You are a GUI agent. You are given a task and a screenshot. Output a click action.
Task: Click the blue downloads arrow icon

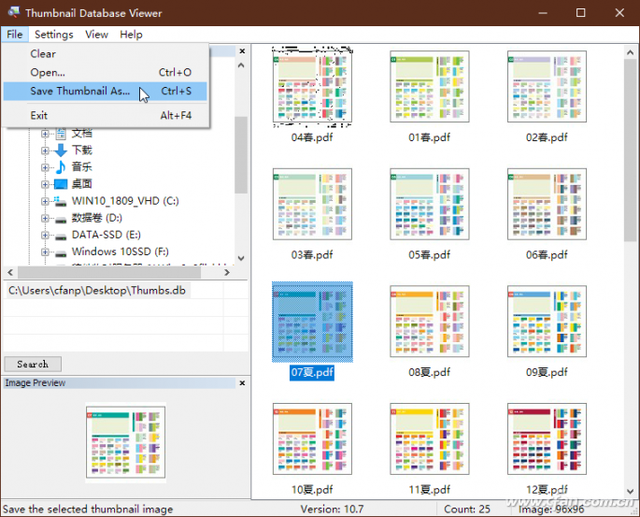point(61,150)
